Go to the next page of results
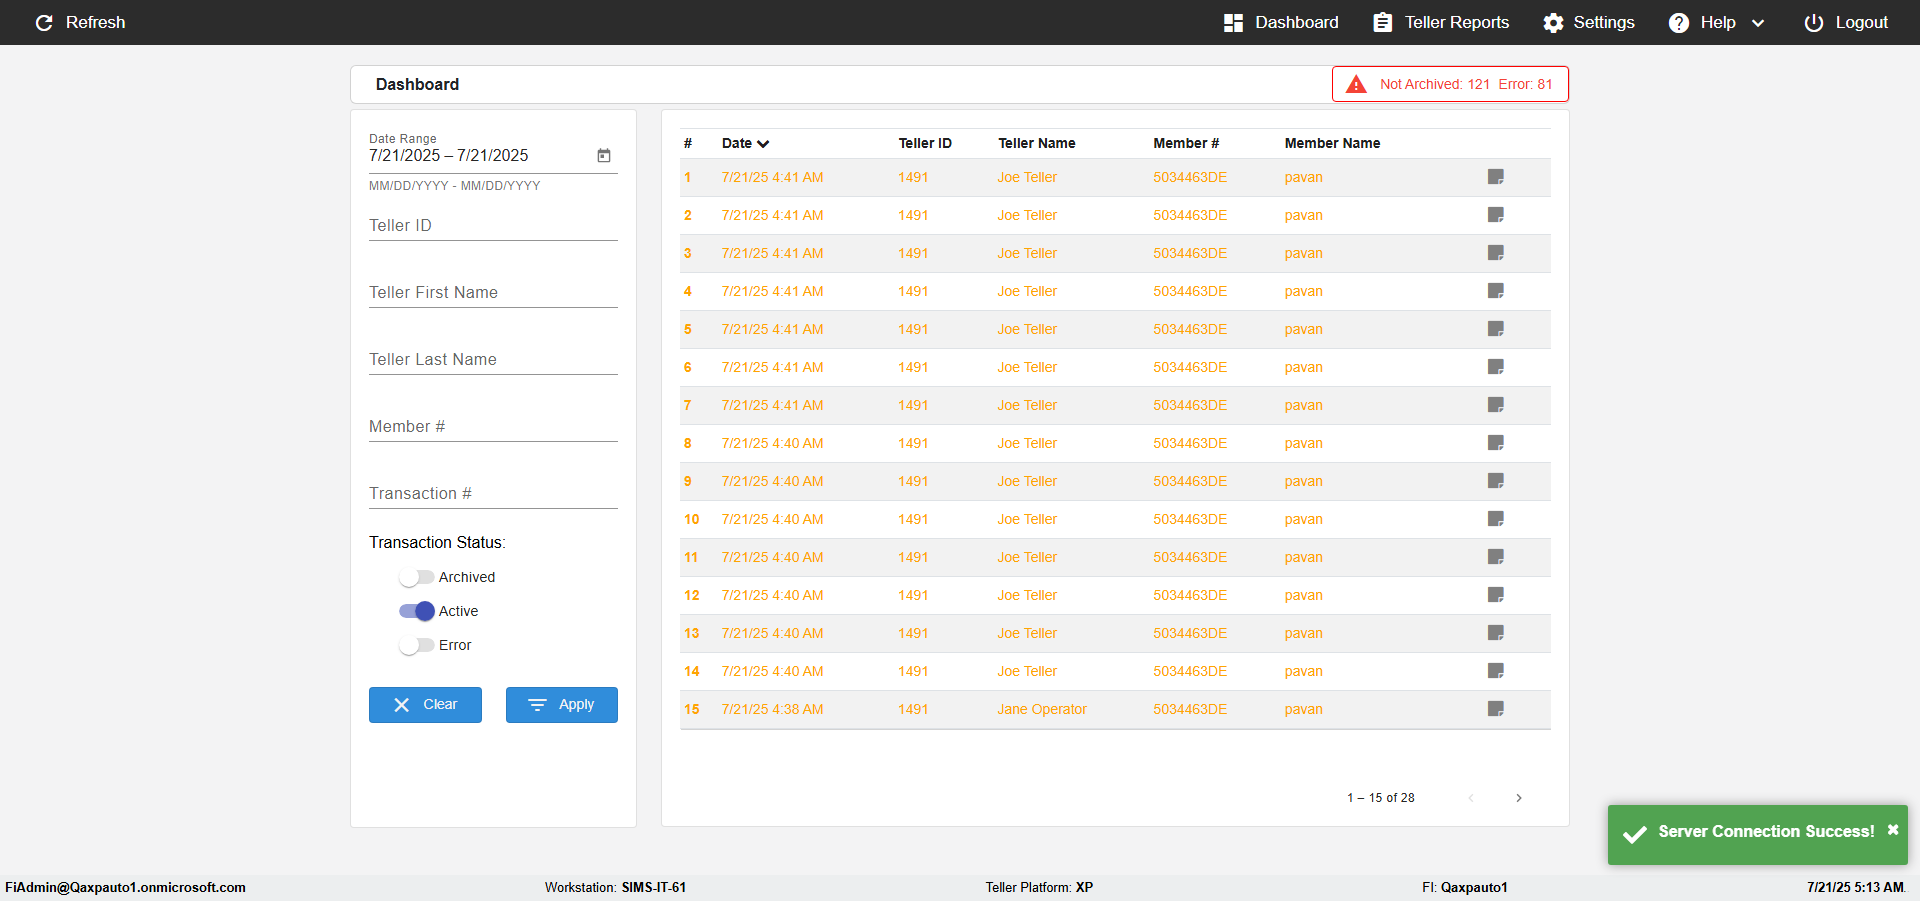 point(1519,798)
